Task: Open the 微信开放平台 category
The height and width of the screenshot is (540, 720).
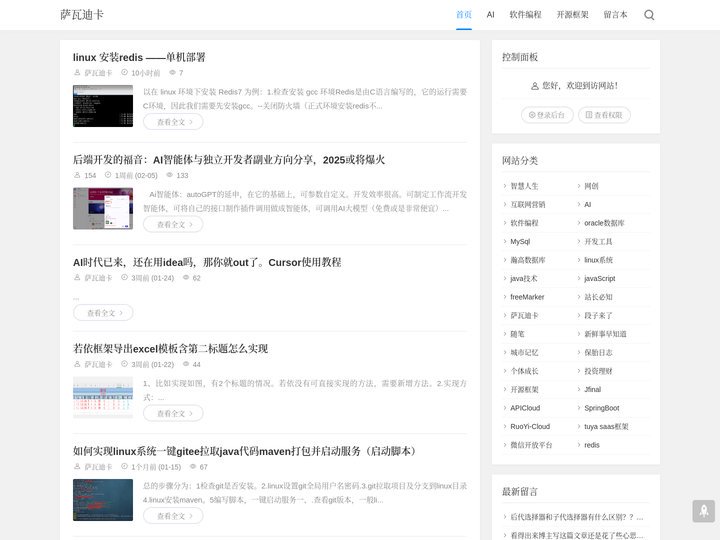Action: pos(531,445)
